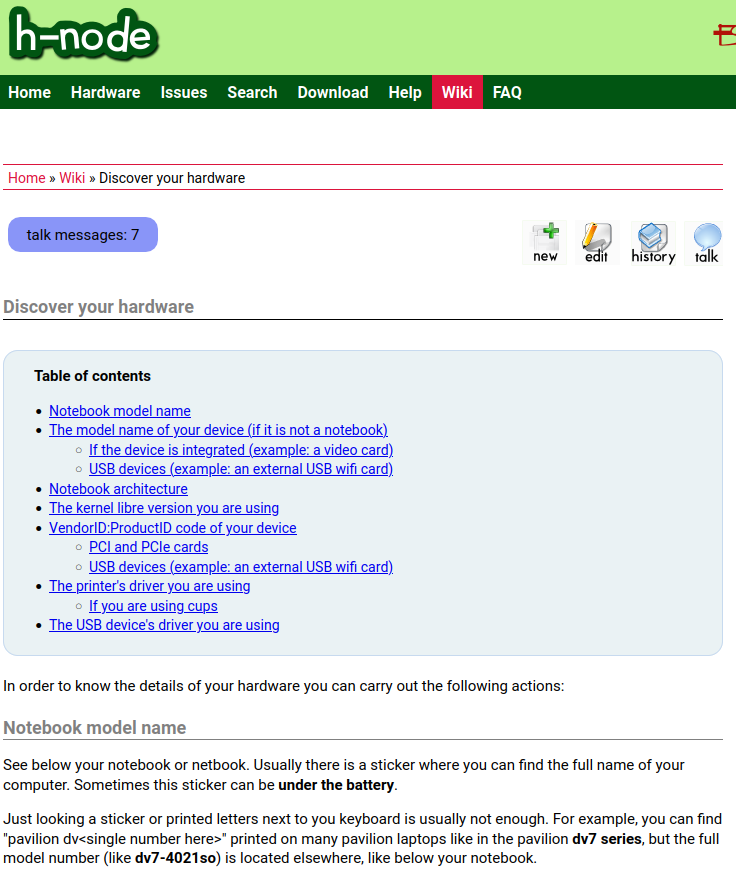Go to Home in navigation bar
736x872 pixels.
point(29,92)
